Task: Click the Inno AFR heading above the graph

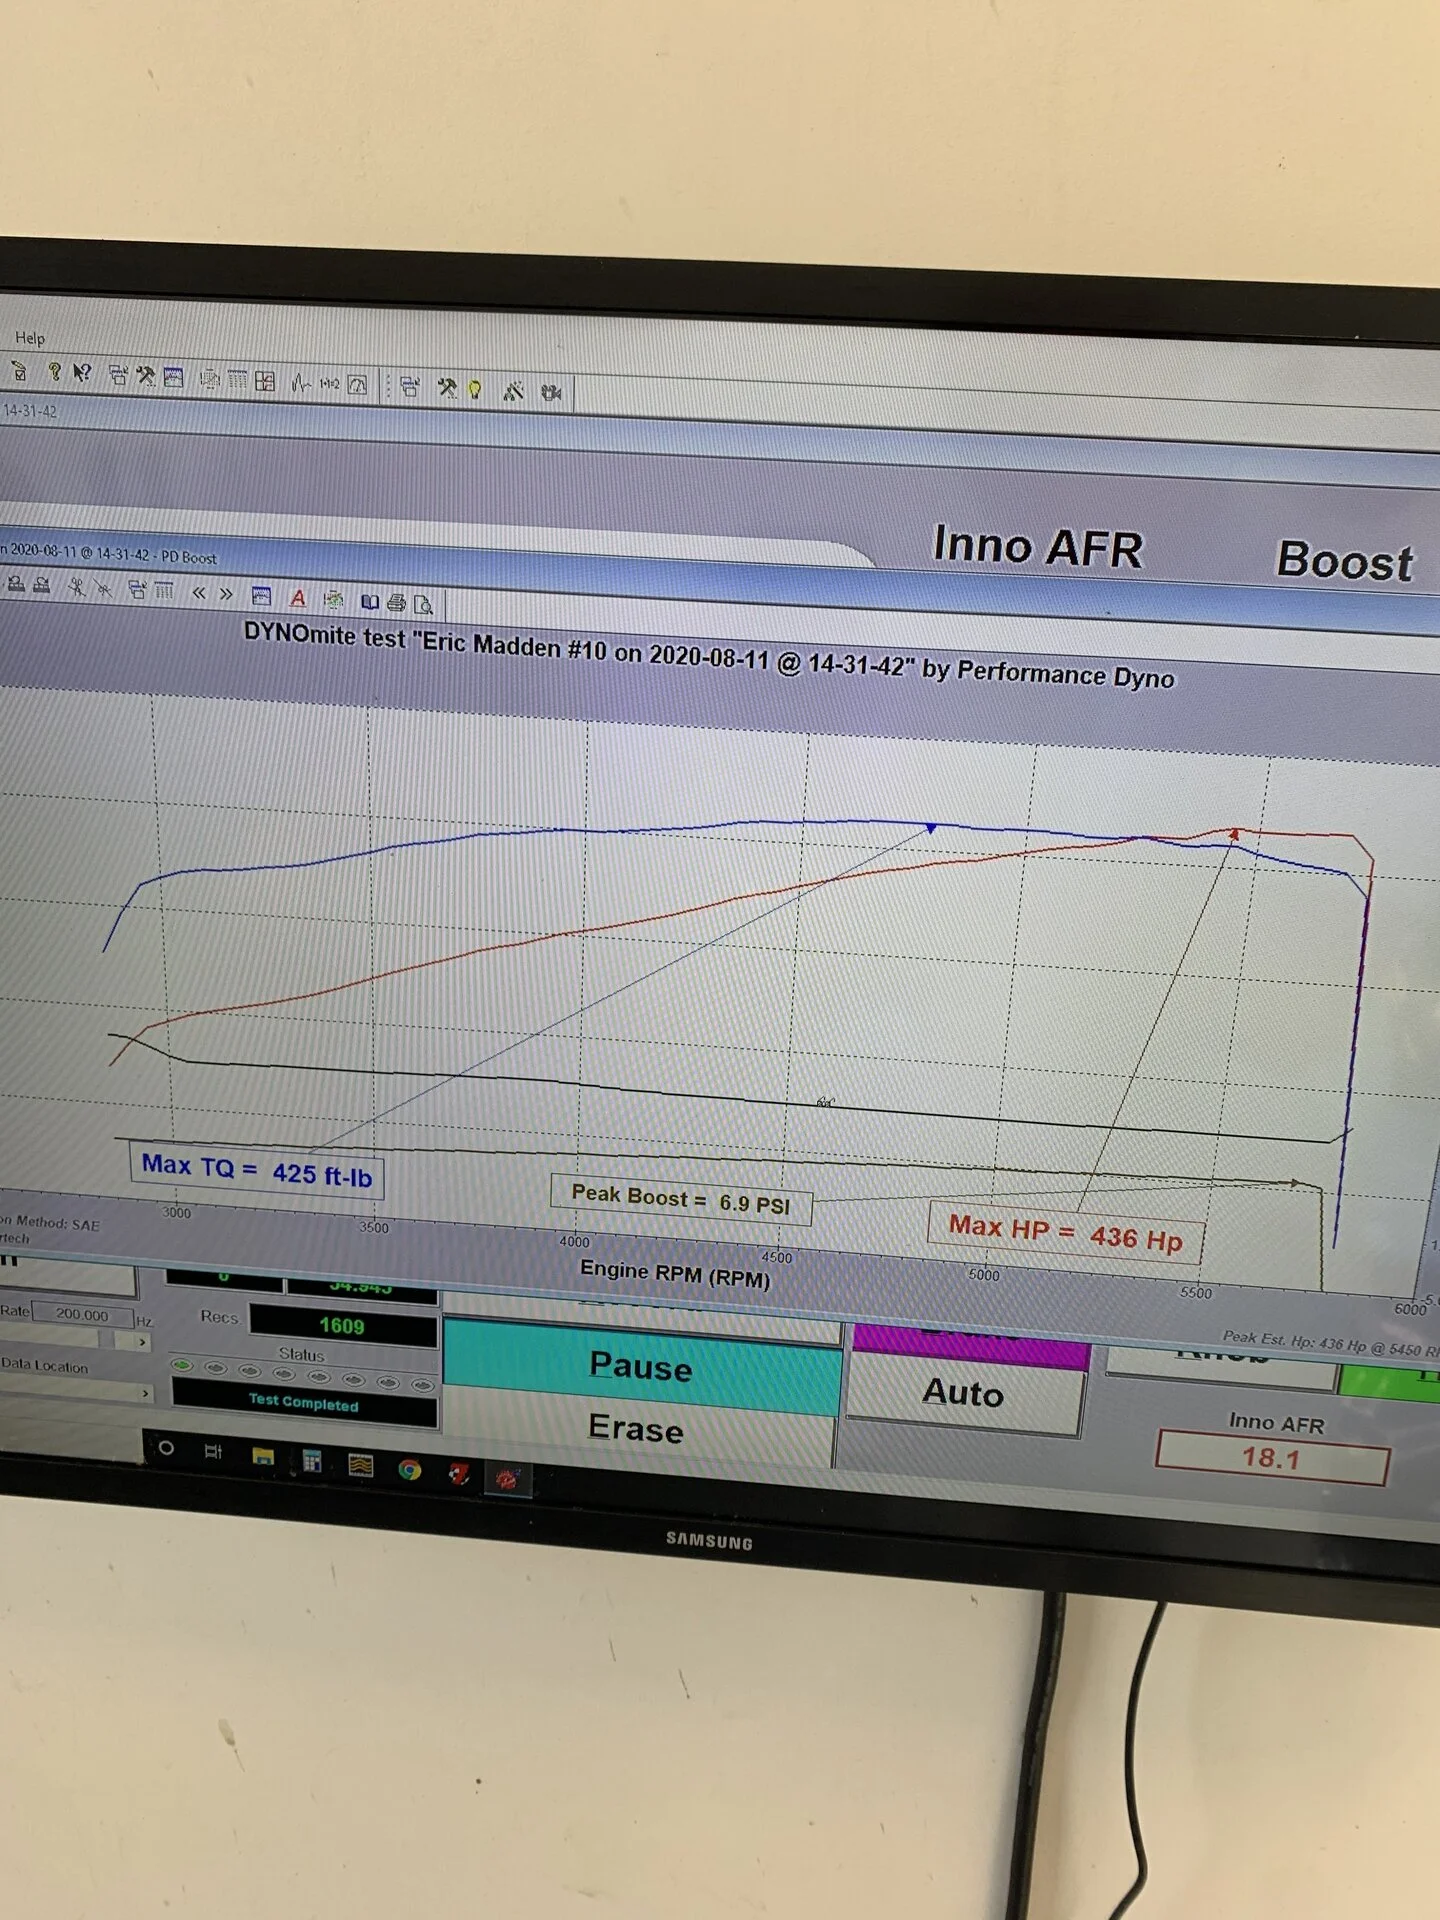Action: click(1038, 547)
